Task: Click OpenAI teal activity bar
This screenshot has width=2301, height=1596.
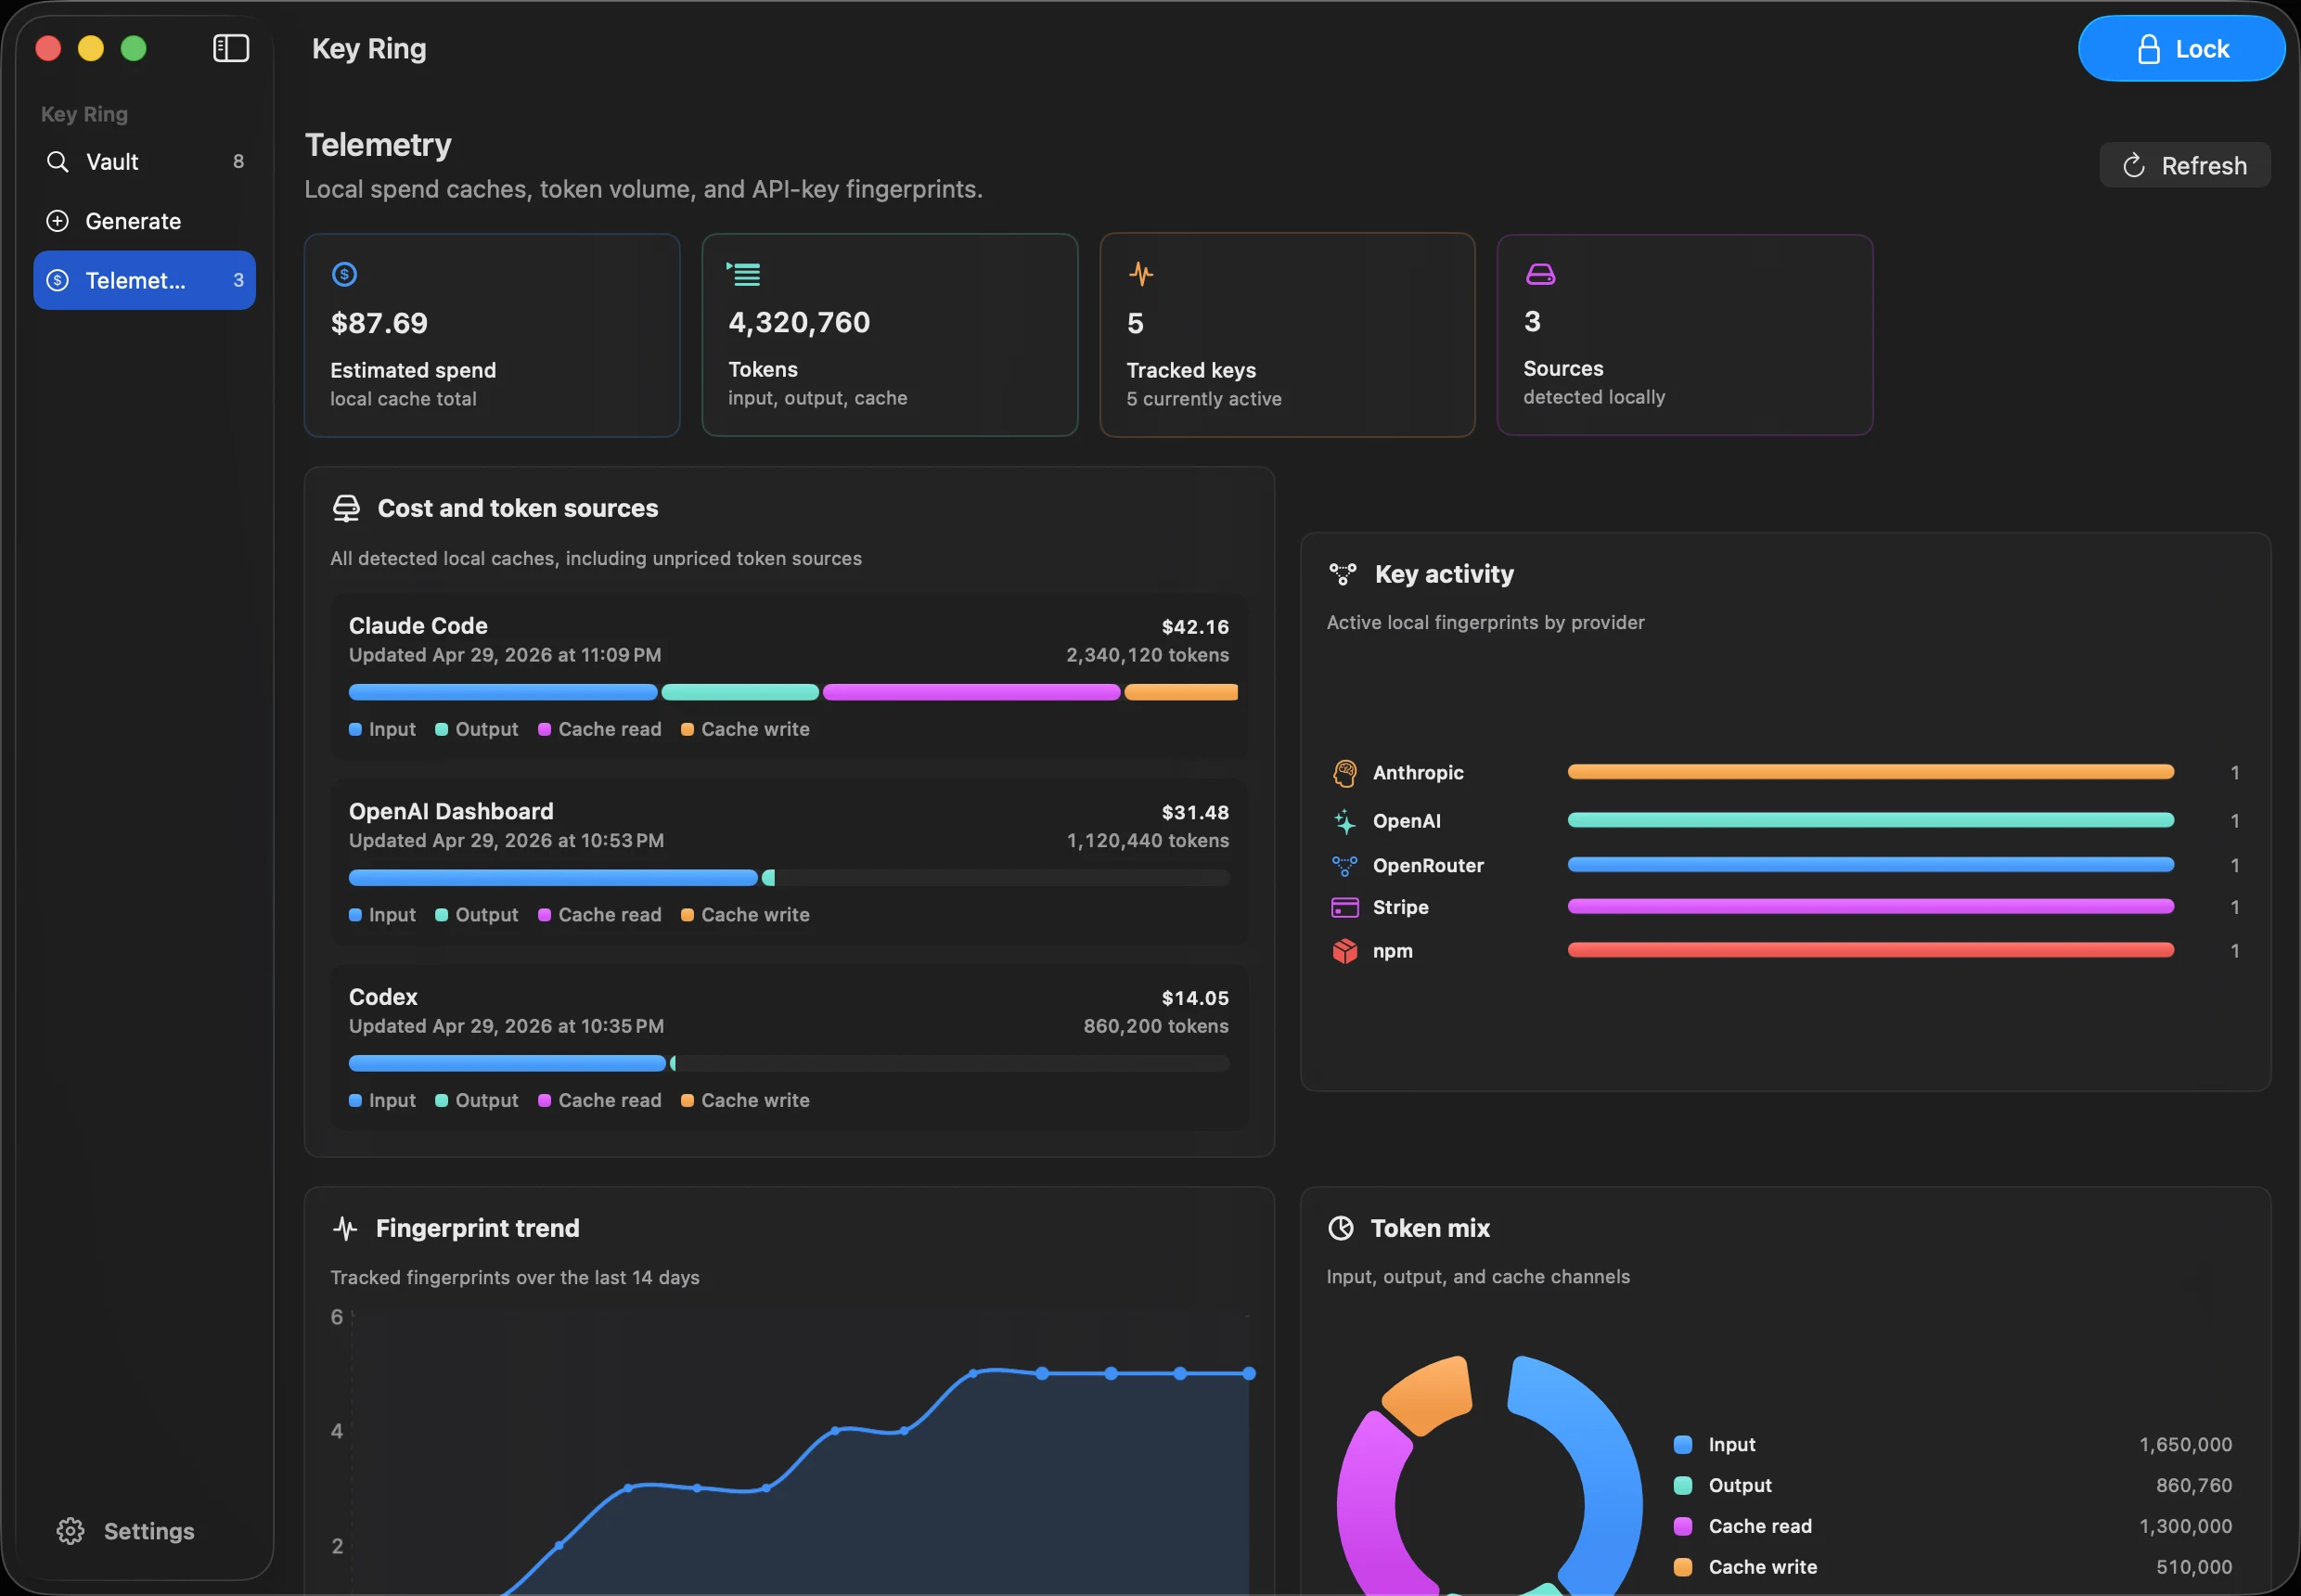Action: click(1870, 820)
